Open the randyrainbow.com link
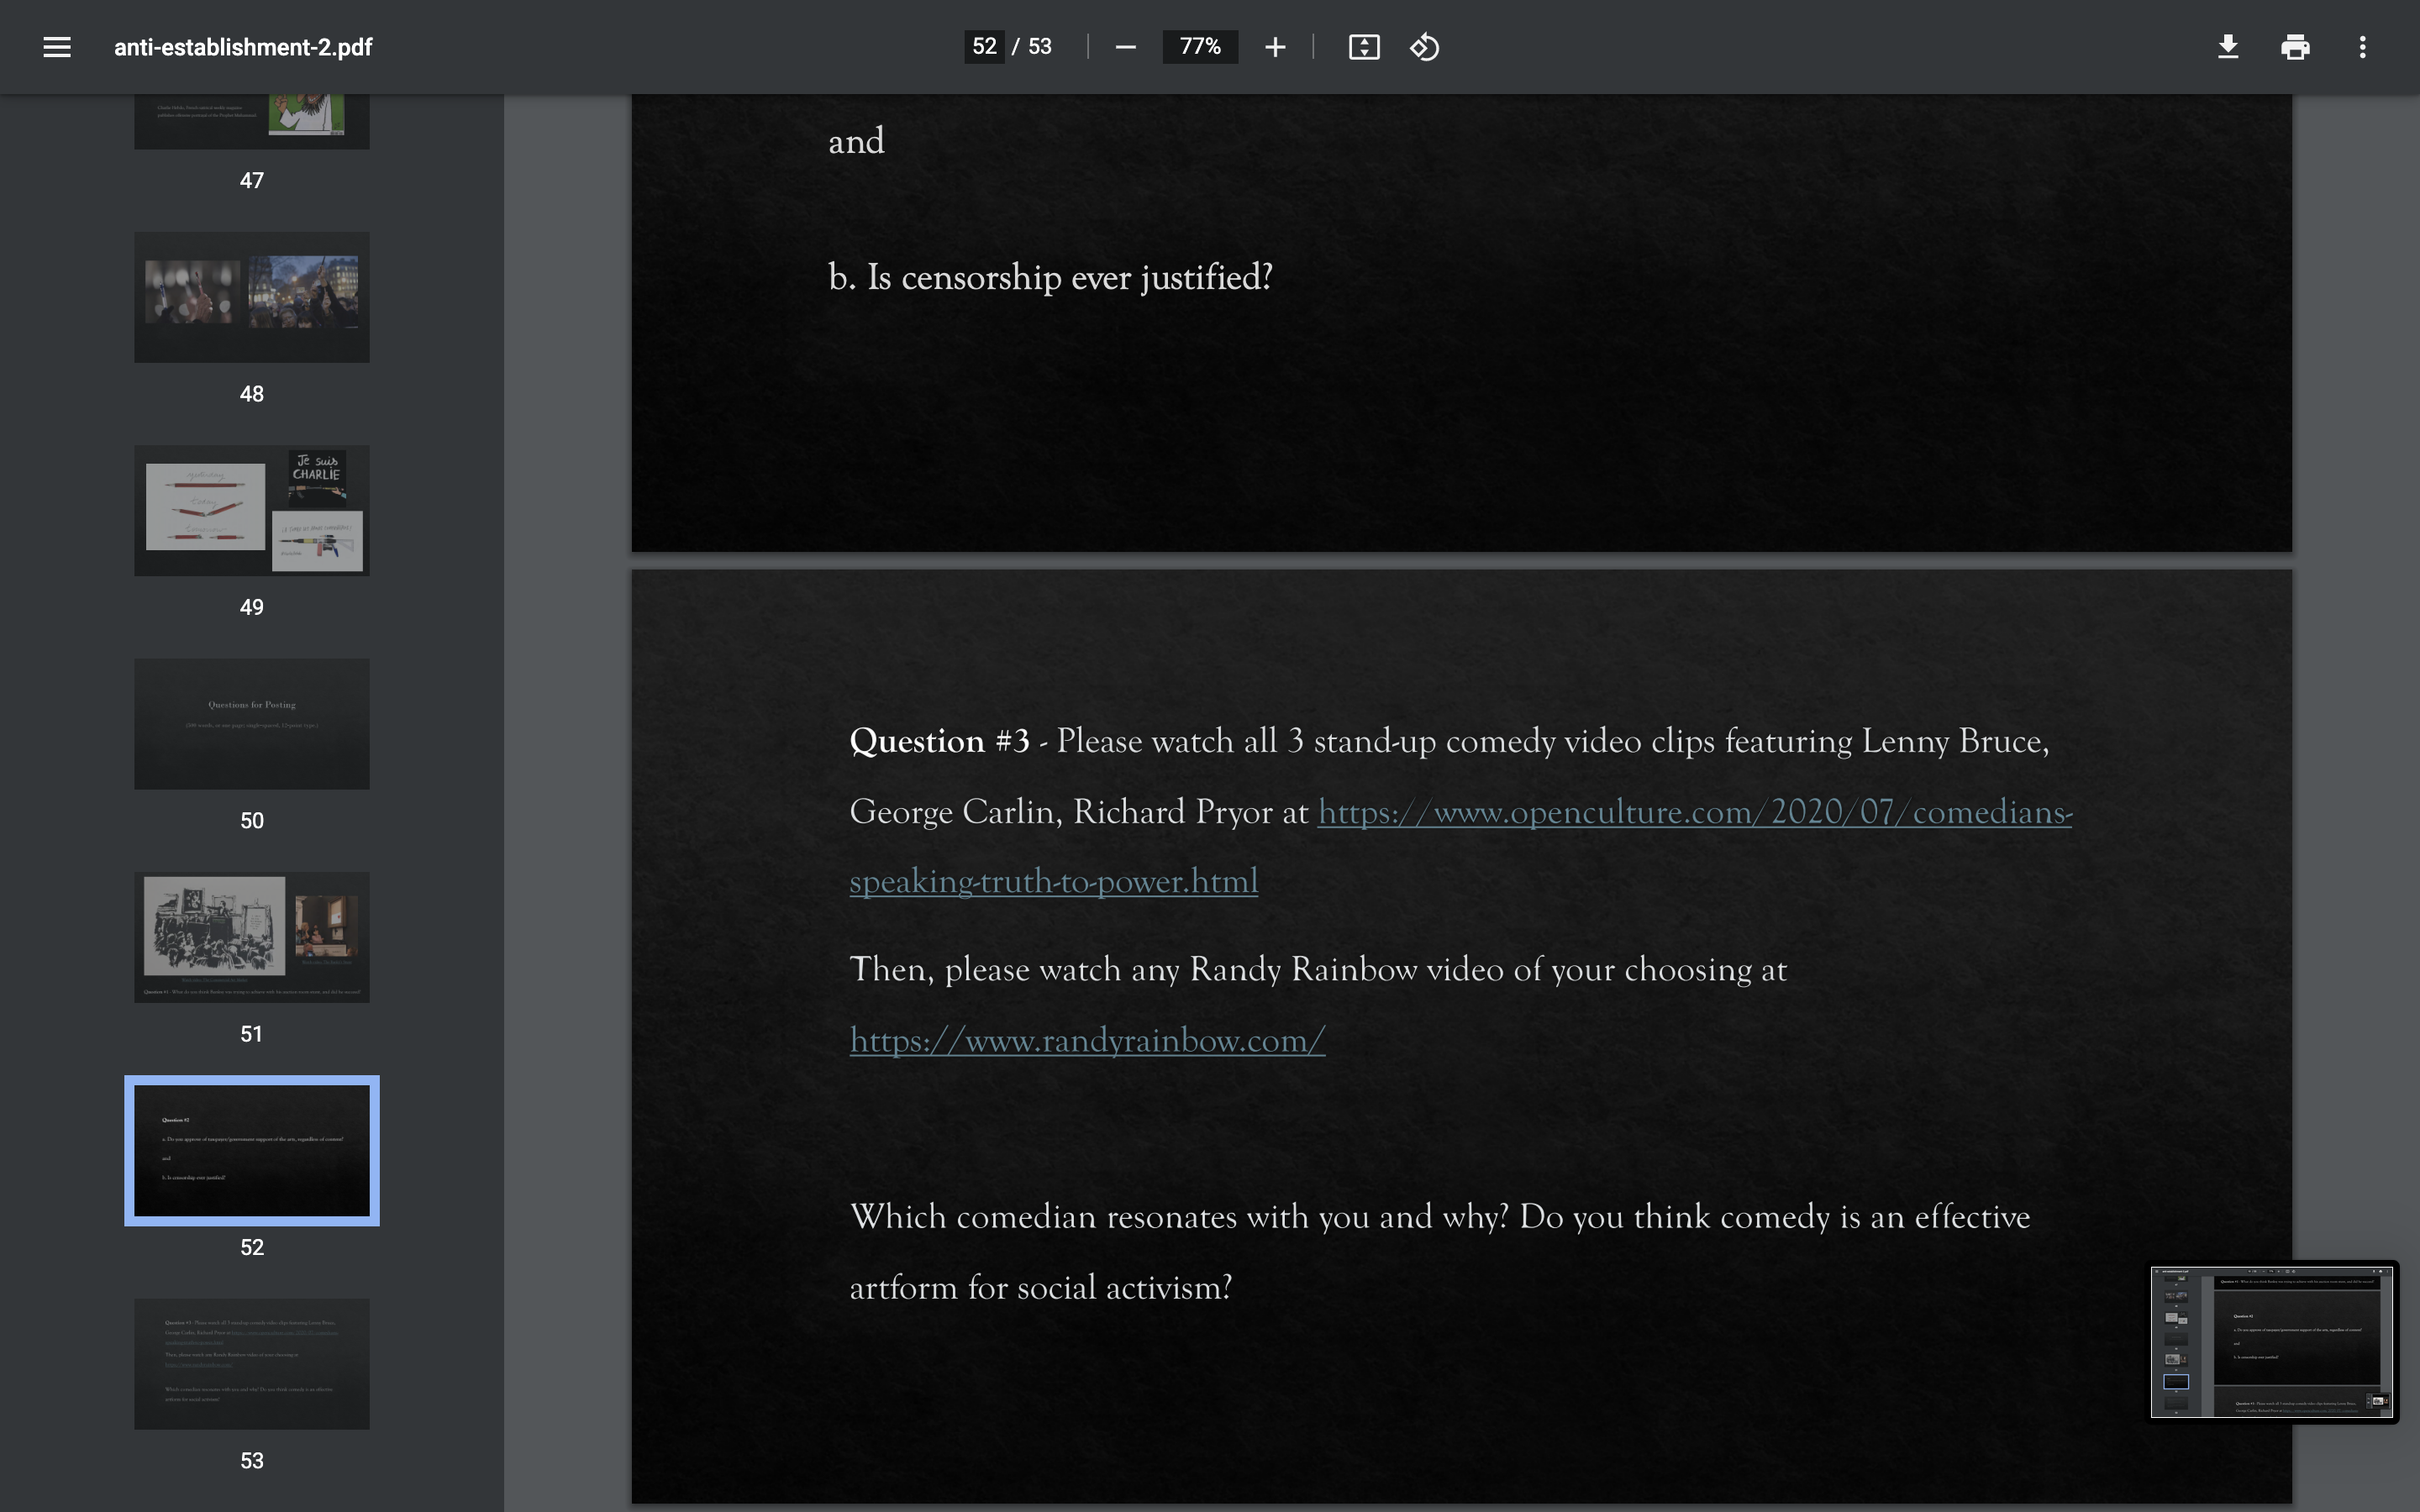The height and width of the screenshot is (1512, 2420). [x=1088, y=1040]
